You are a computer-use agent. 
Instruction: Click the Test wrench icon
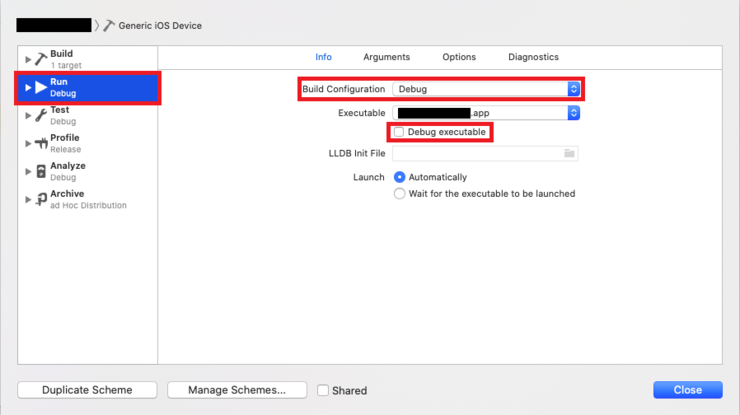[x=41, y=115]
